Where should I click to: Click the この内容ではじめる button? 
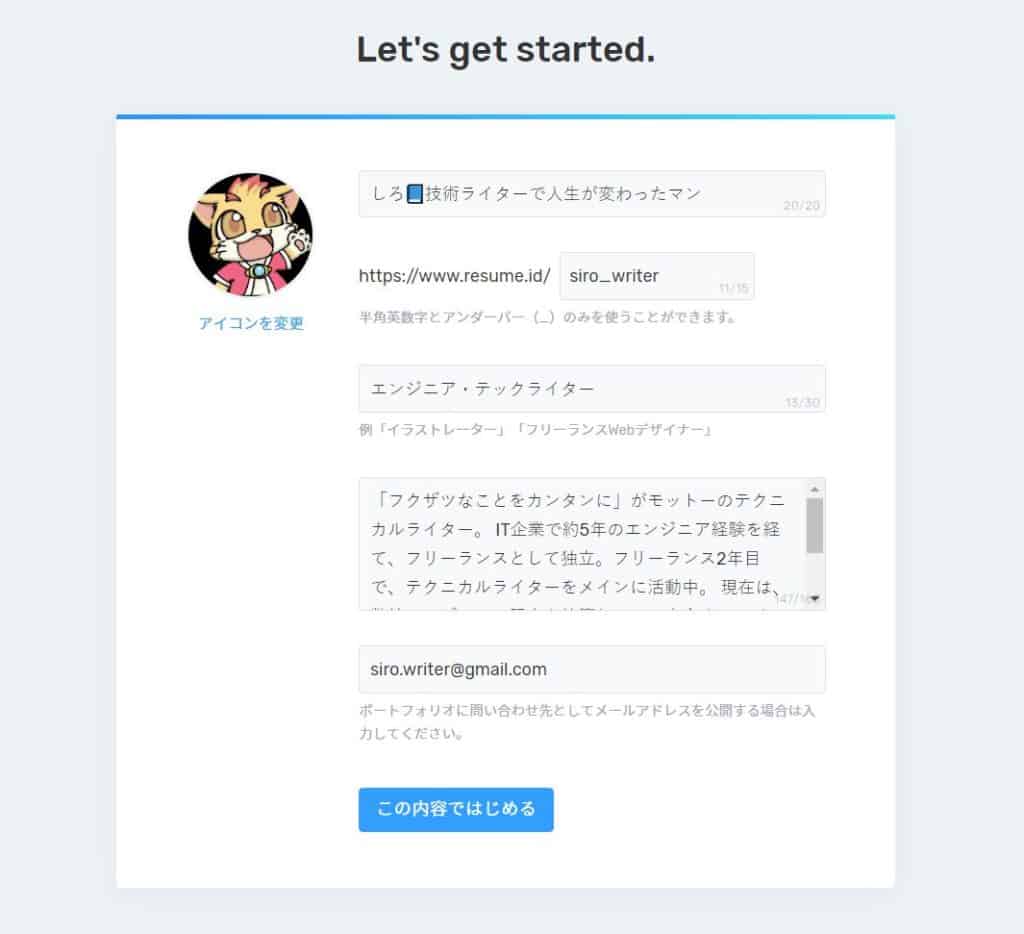pyautogui.click(x=456, y=809)
